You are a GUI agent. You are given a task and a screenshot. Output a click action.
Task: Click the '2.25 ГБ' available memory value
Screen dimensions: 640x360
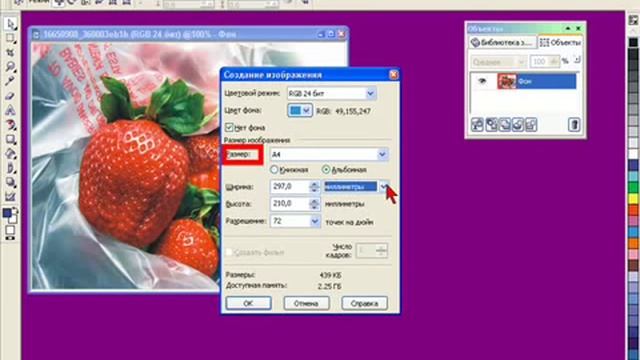(329, 287)
